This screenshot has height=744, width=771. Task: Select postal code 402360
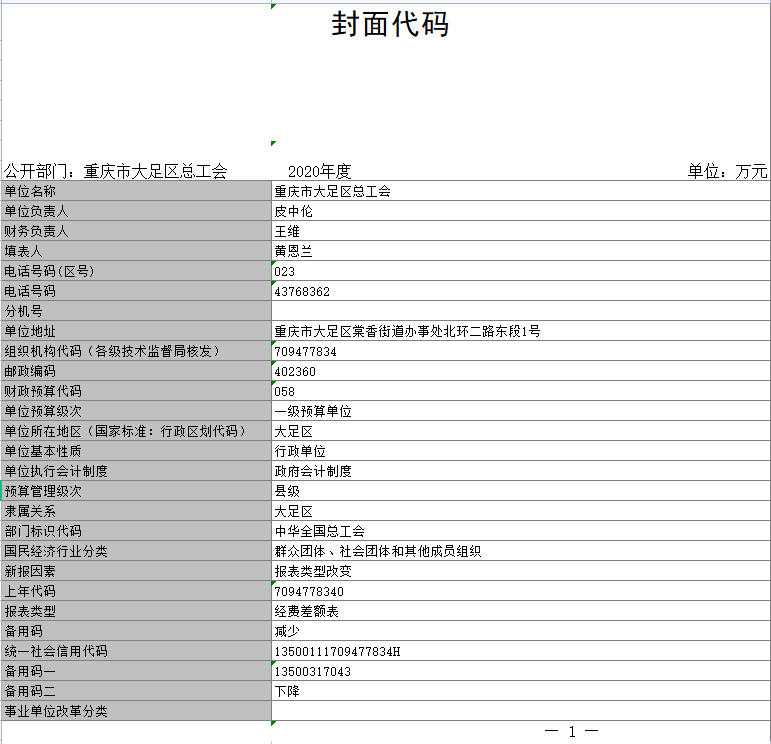click(295, 372)
